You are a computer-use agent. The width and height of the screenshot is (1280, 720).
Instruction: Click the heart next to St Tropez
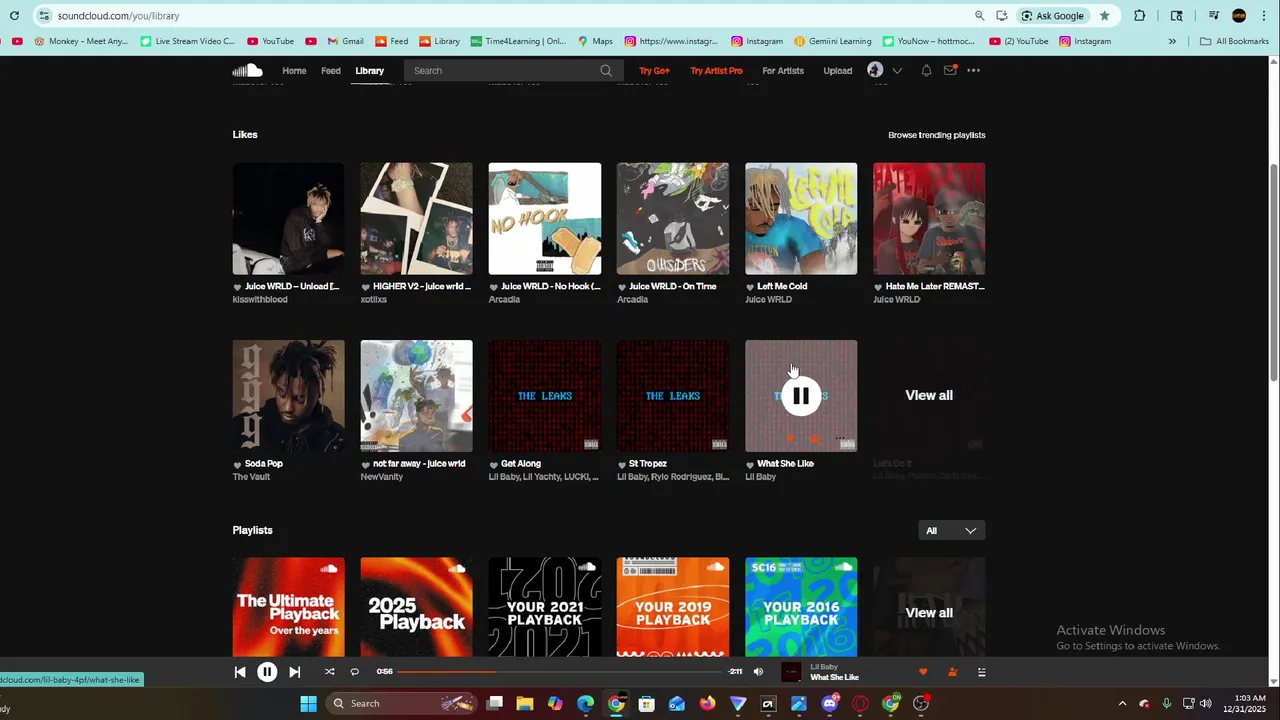[x=622, y=464]
